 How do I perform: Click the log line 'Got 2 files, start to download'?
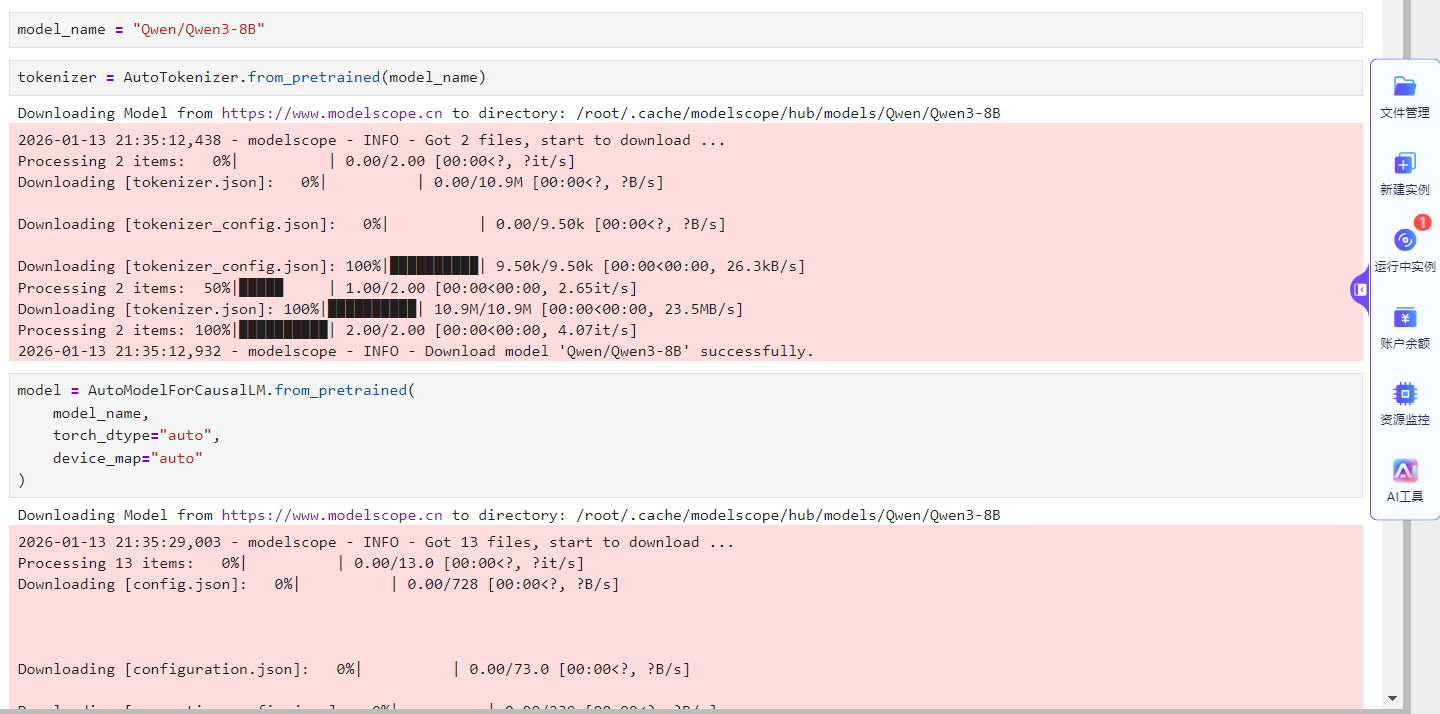372,140
